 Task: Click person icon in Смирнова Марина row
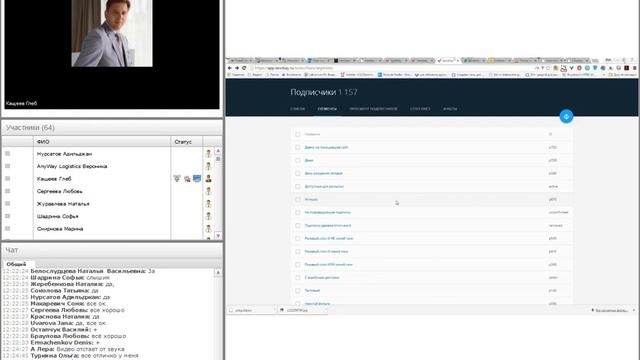(209, 229)
